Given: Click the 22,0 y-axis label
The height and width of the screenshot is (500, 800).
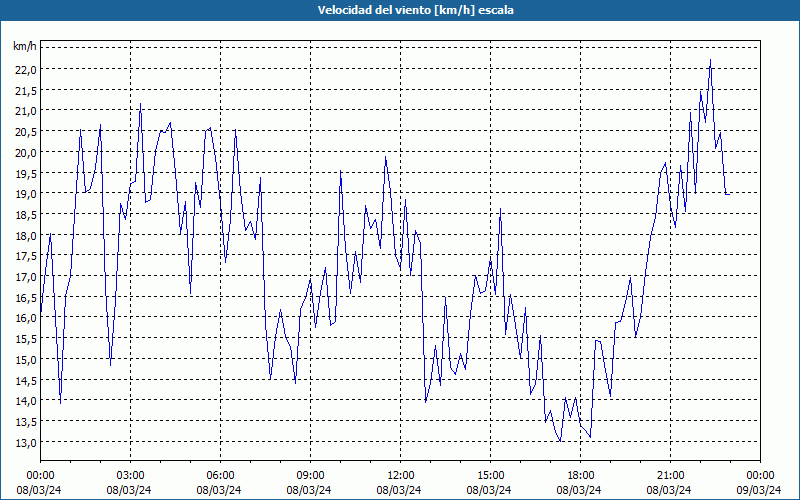Looking at the screenshot, I should (26, 70).
